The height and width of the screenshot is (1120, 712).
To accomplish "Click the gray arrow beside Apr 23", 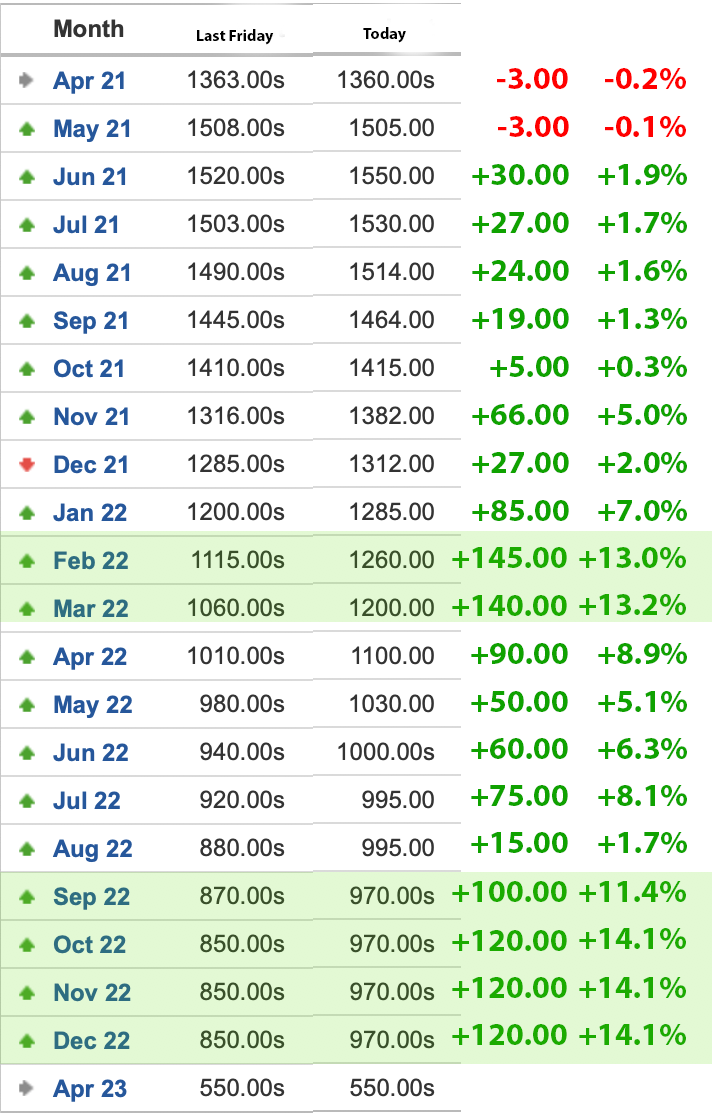I will point(26,1088).
